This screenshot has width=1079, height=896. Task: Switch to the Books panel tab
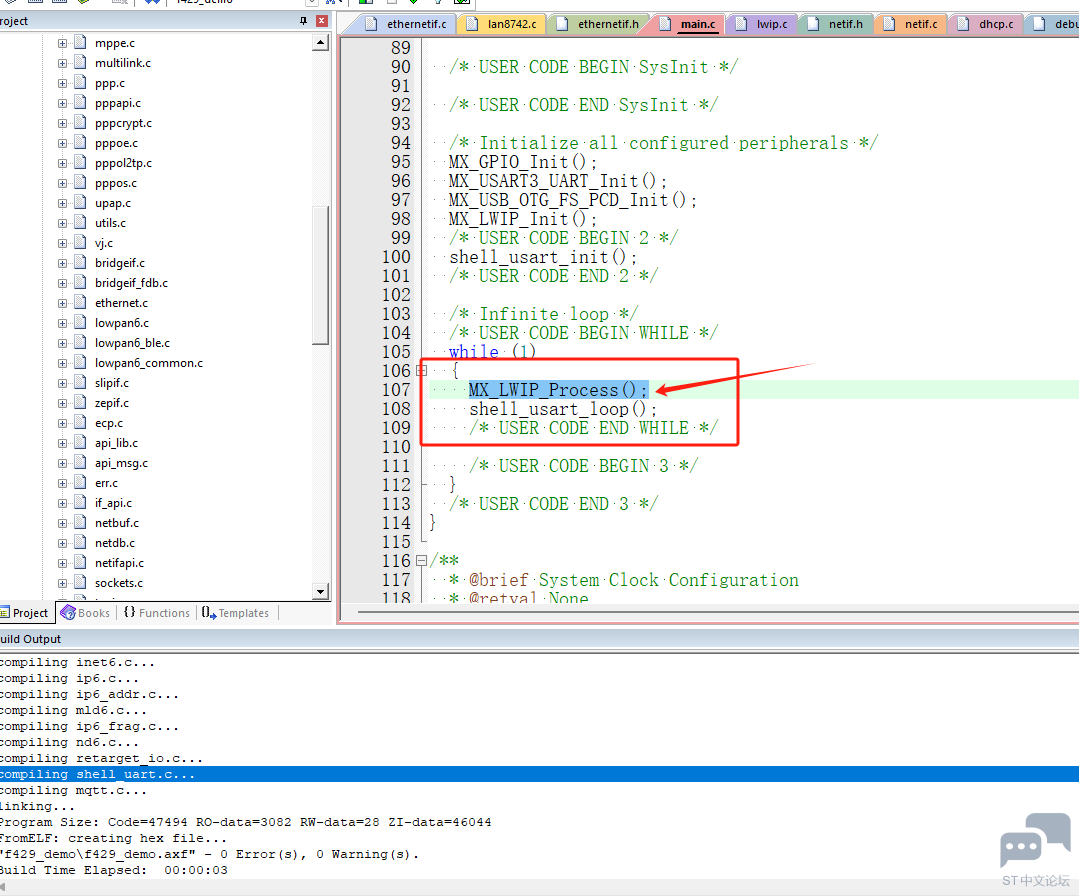86,612
